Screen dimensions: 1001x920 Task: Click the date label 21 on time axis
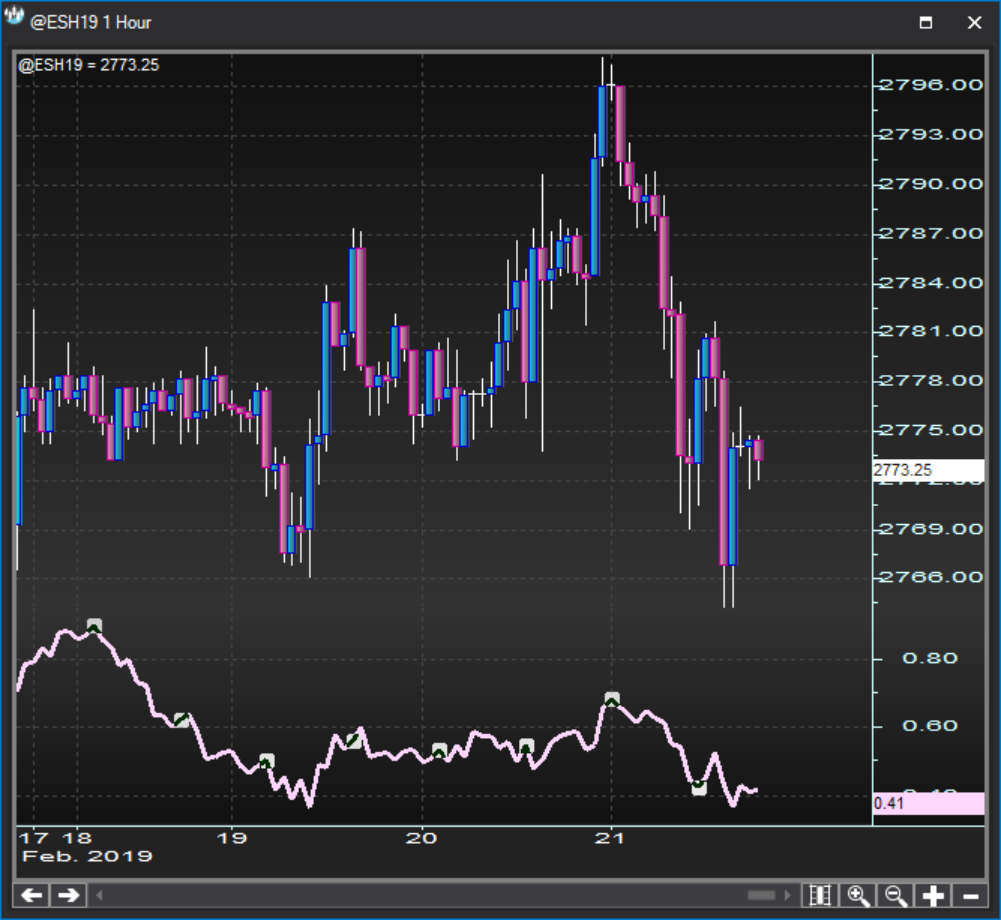610,838
